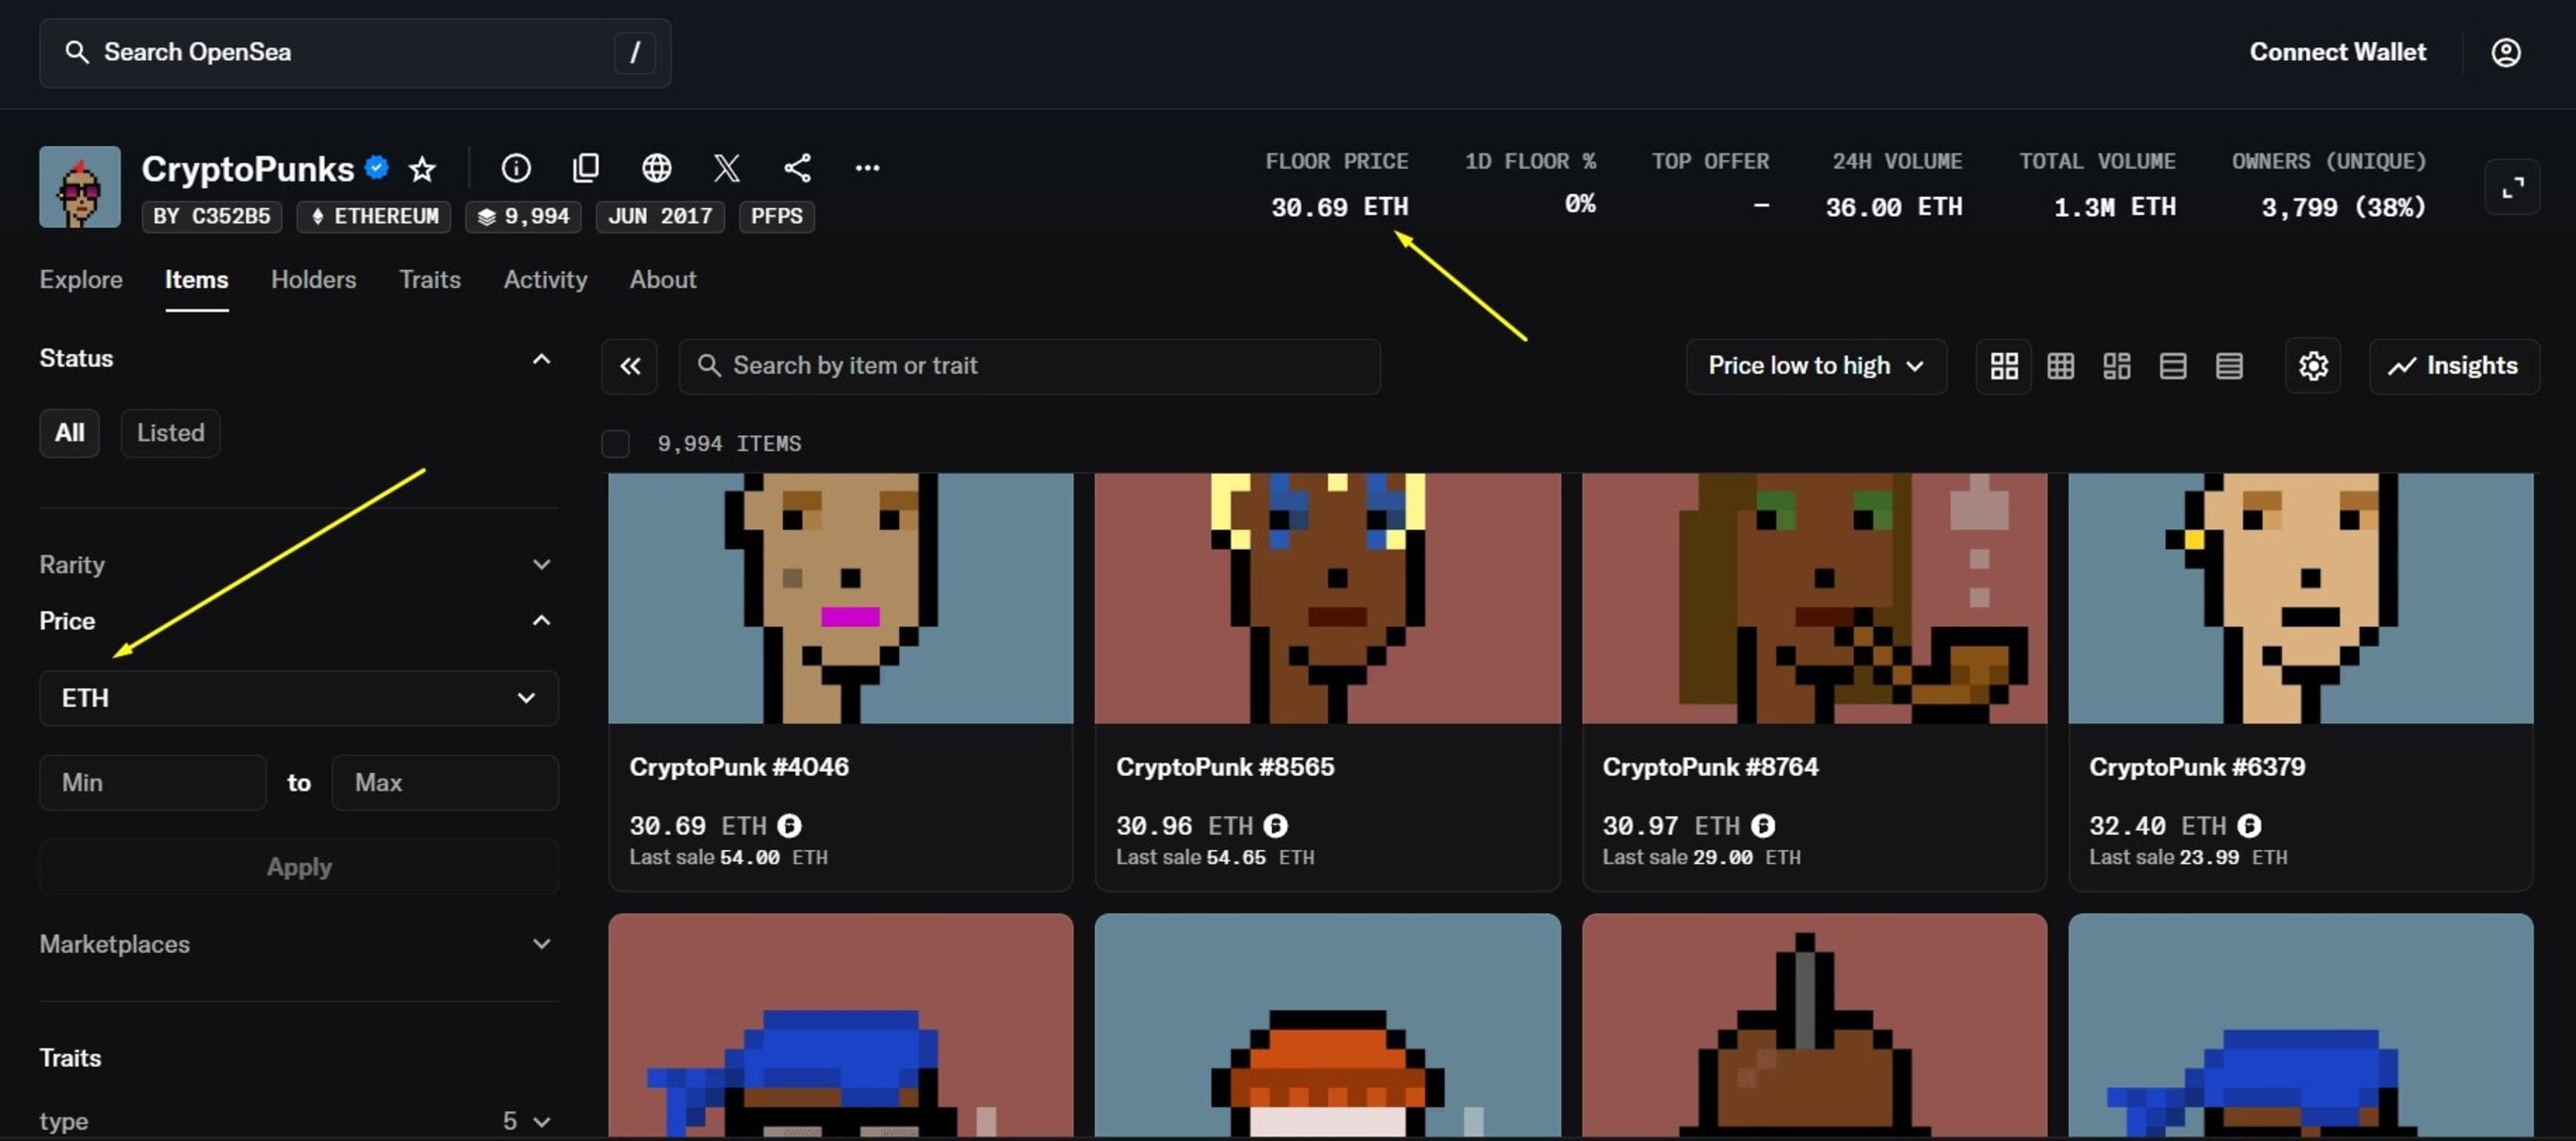Open the Holders tab
Viewport: 2576px width, 1141px height.
point(313,280)
